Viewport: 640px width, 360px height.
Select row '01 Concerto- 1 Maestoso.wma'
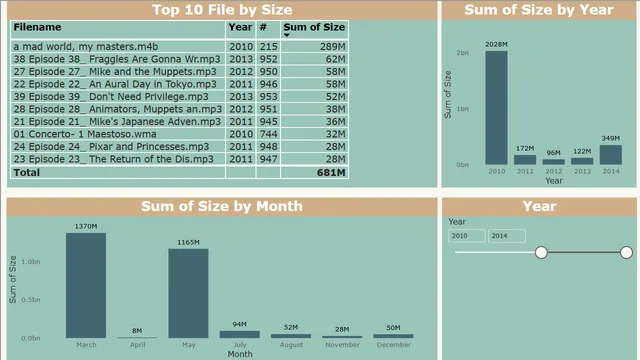tap(180, 134)
